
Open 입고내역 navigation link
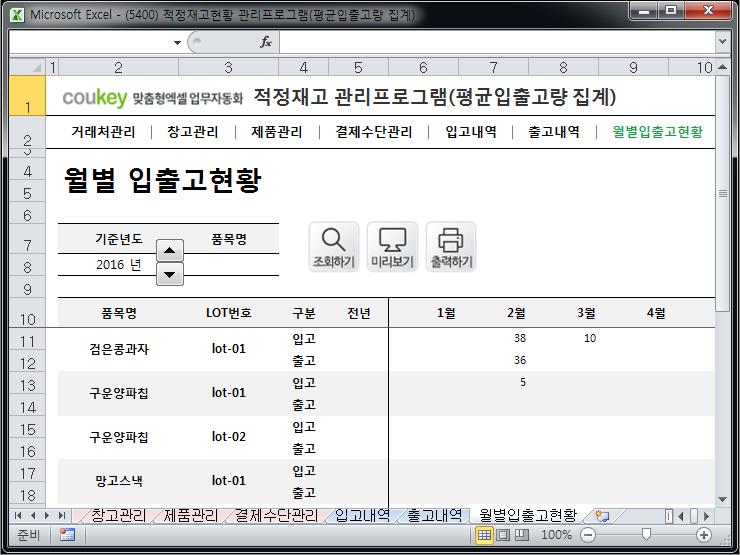click(x=471, y=132)
